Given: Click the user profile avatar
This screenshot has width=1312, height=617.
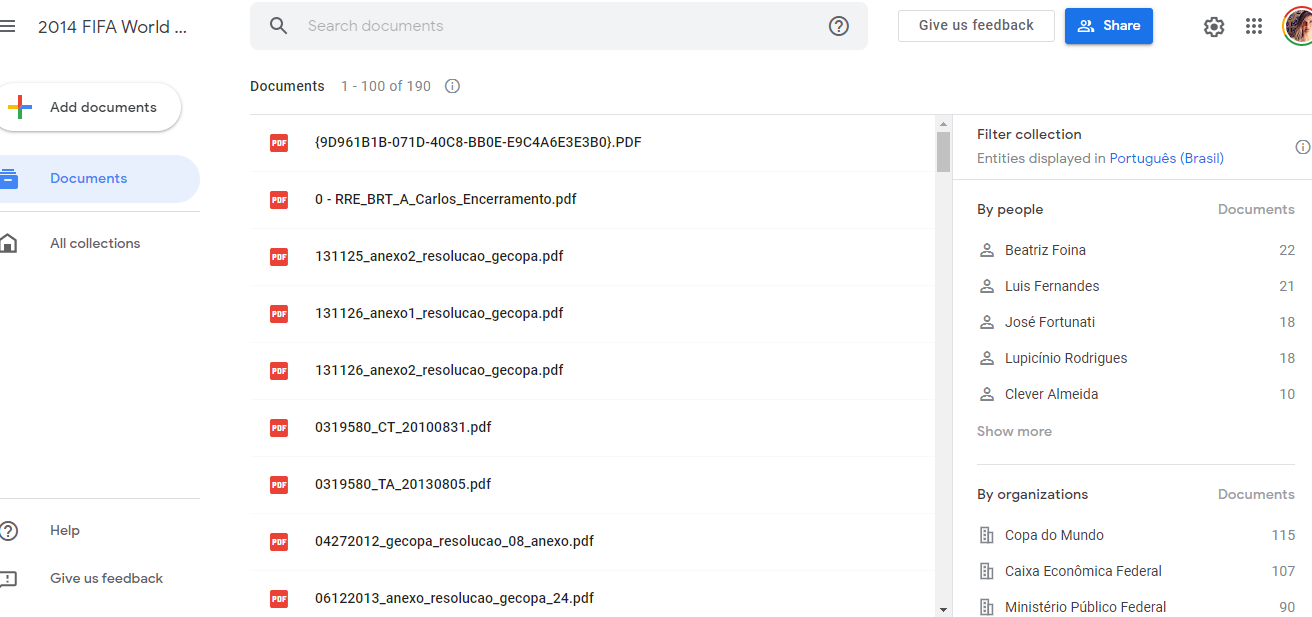Looking at the screenshot, I should click(1298, 27).
